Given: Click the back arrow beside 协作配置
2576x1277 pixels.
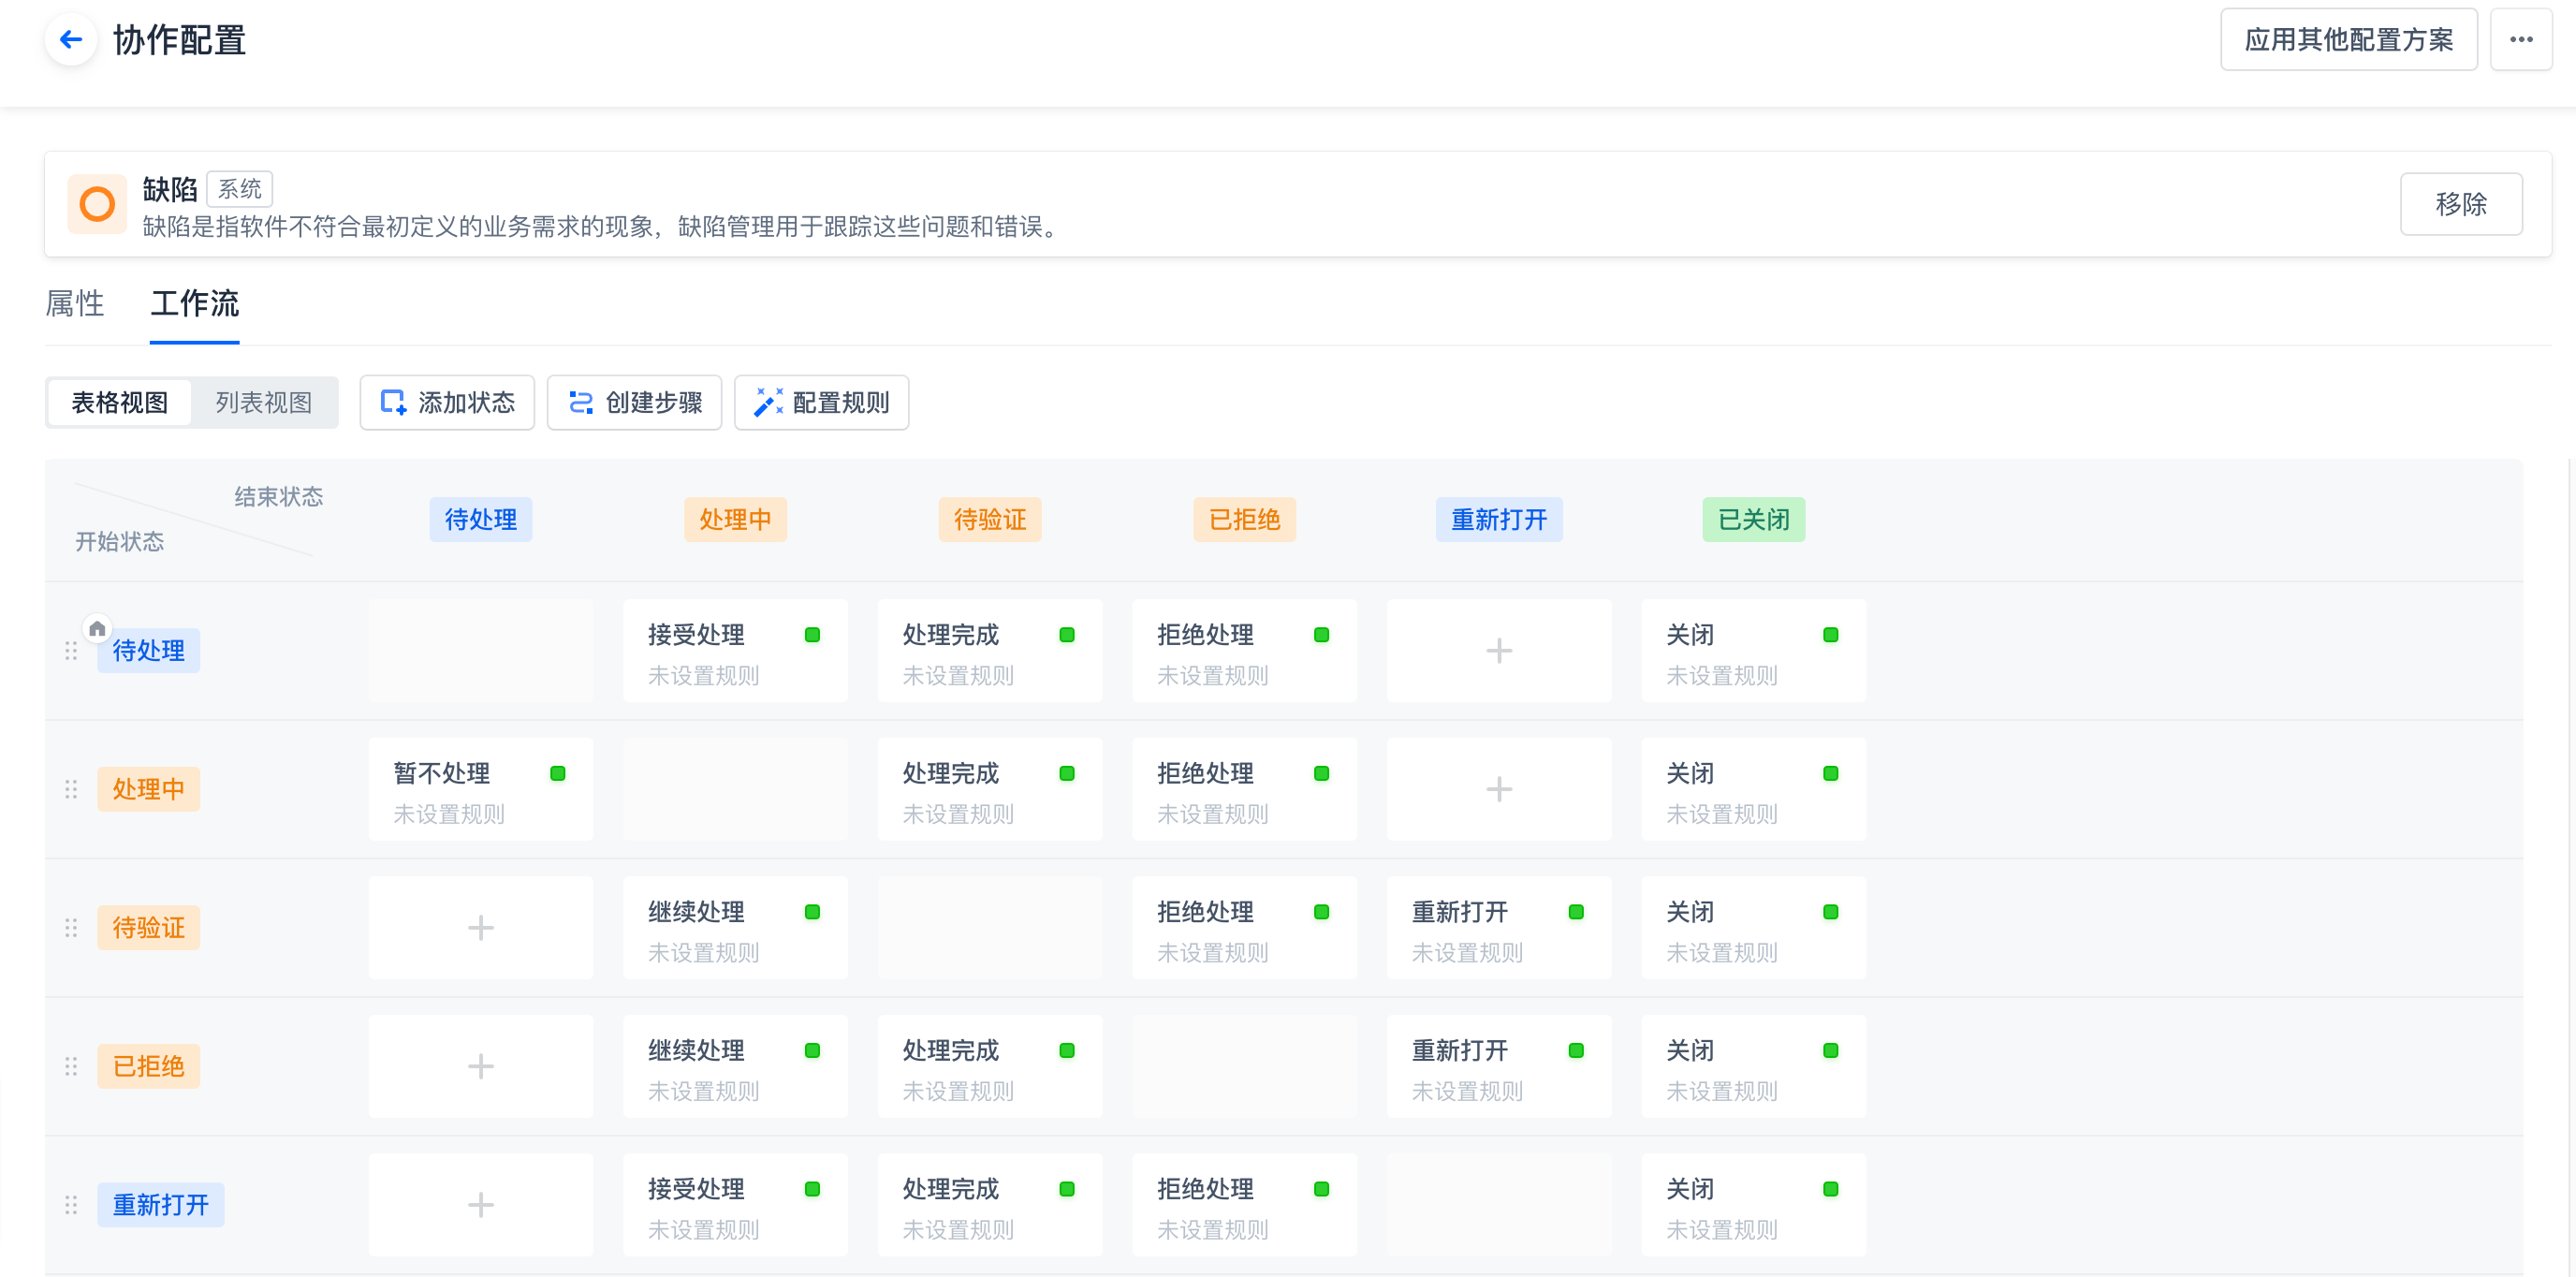Looking at the screenshot, I should (68, 39).
